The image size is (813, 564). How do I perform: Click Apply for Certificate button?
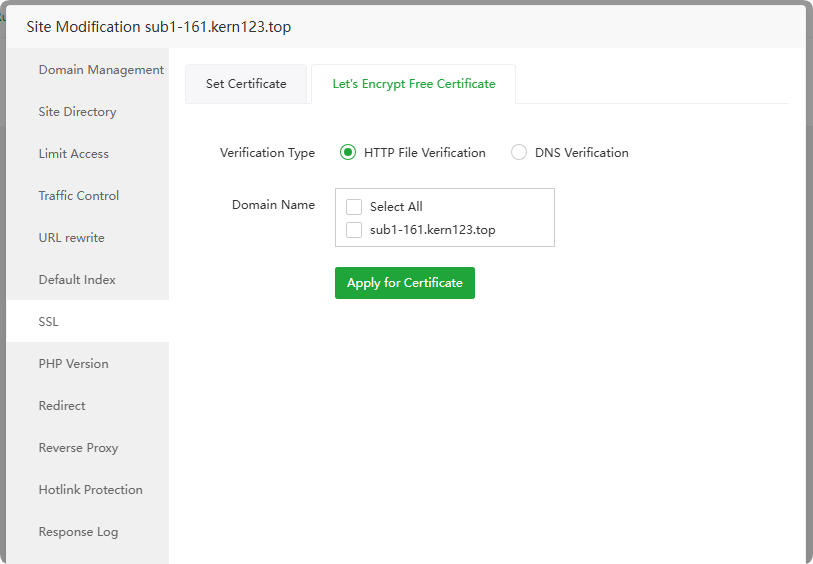click(x=405, y=283)
